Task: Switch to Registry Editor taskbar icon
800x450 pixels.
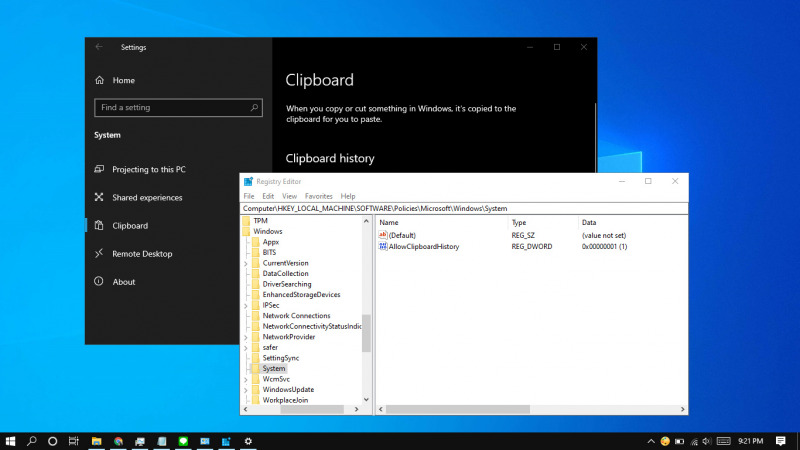Action: click(x=226, y=441)
